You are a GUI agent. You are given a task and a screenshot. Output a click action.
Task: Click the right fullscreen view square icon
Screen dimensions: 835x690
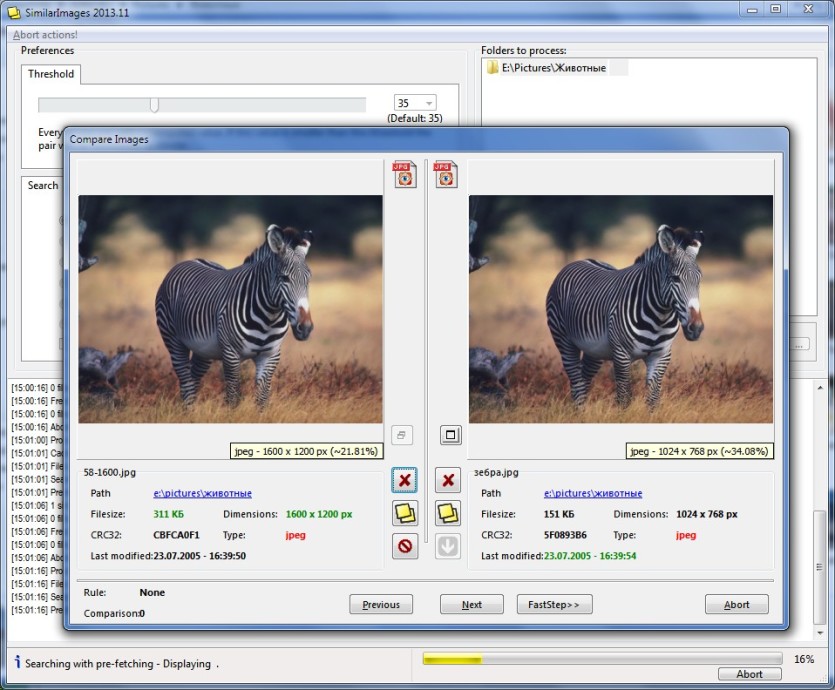[x=451, y=435]
